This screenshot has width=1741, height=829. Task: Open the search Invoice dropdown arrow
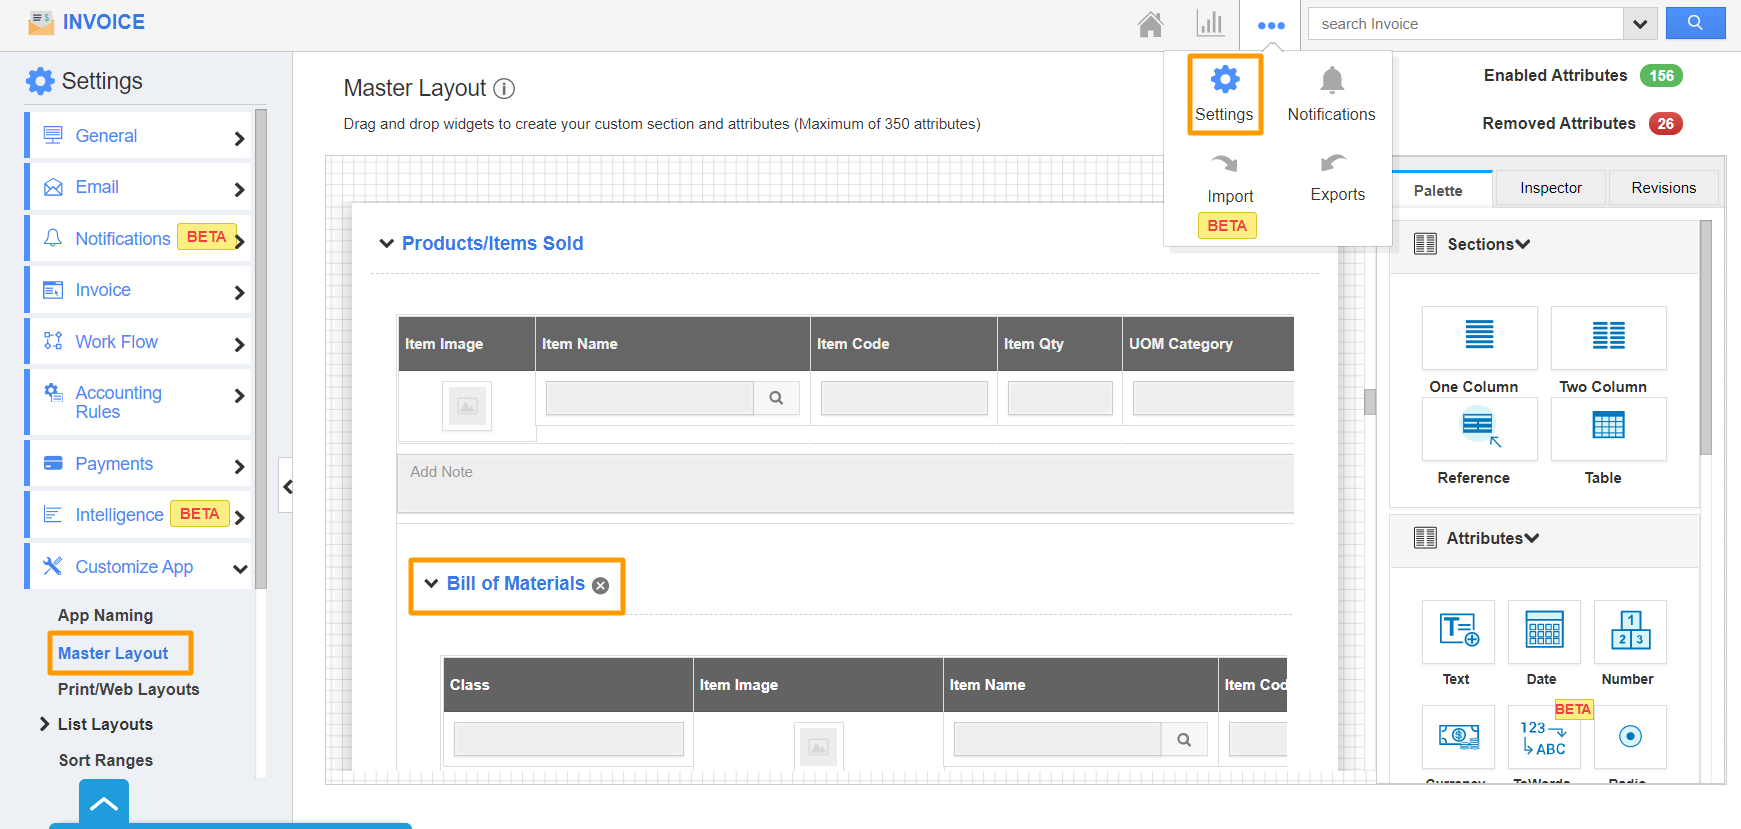pyautogui.click(x=1640, y=24)
